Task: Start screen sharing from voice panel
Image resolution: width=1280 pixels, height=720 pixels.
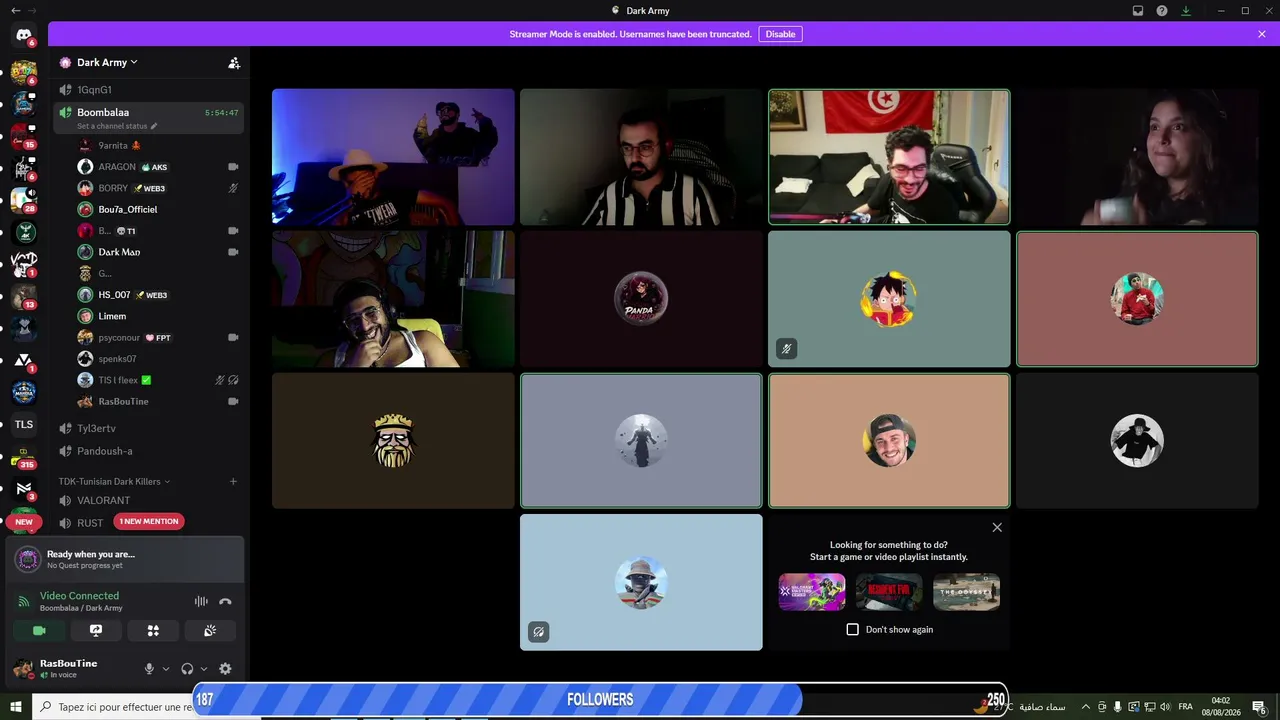Action: pyautogui.click(x=96, y=630)
